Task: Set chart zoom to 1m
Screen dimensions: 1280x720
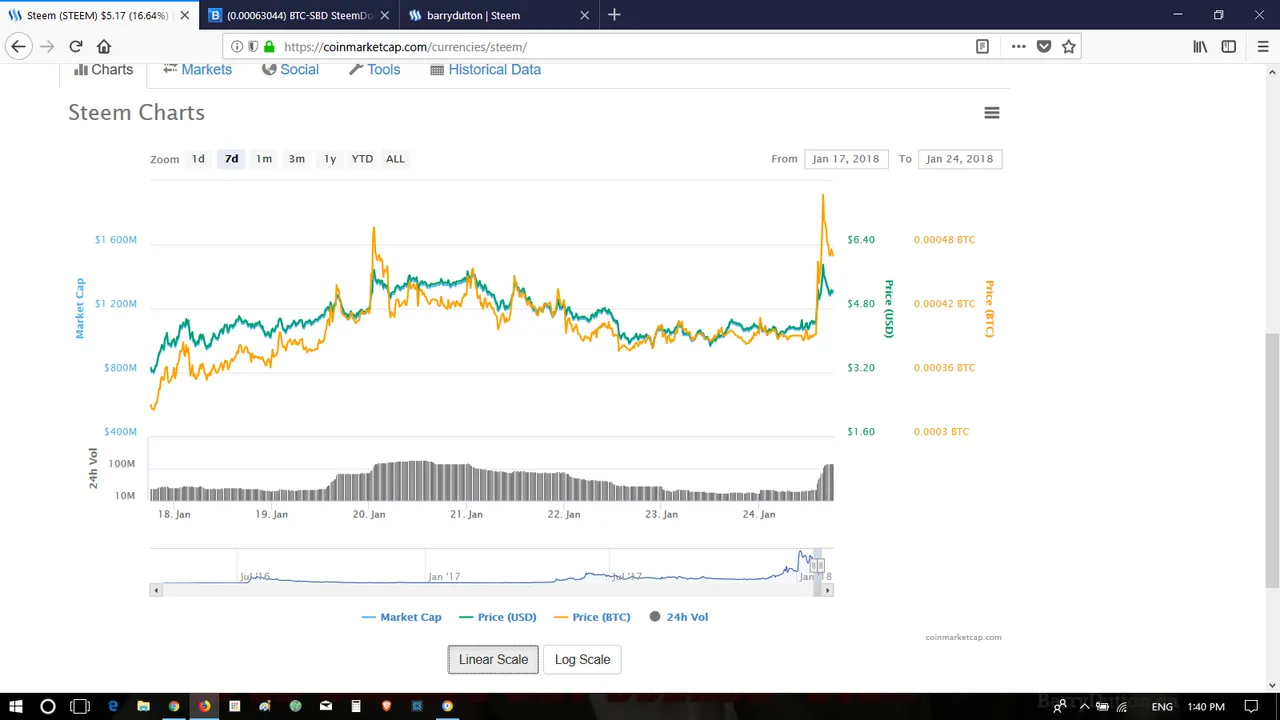Action: click(x=264, y=159)
